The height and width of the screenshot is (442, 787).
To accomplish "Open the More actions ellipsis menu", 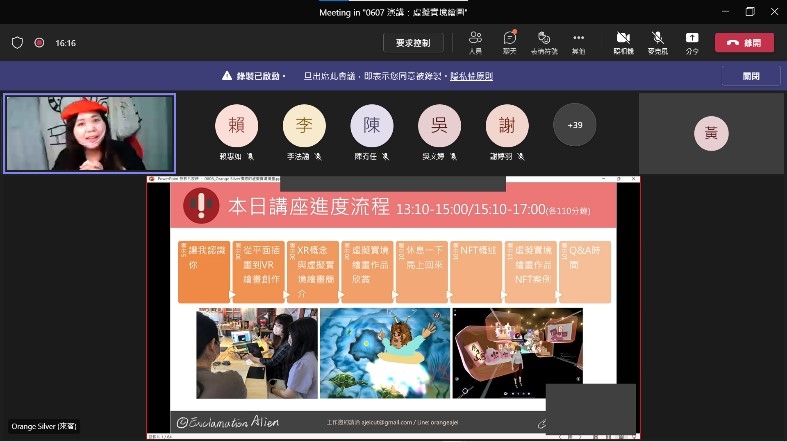I will [x=578, y=42].
